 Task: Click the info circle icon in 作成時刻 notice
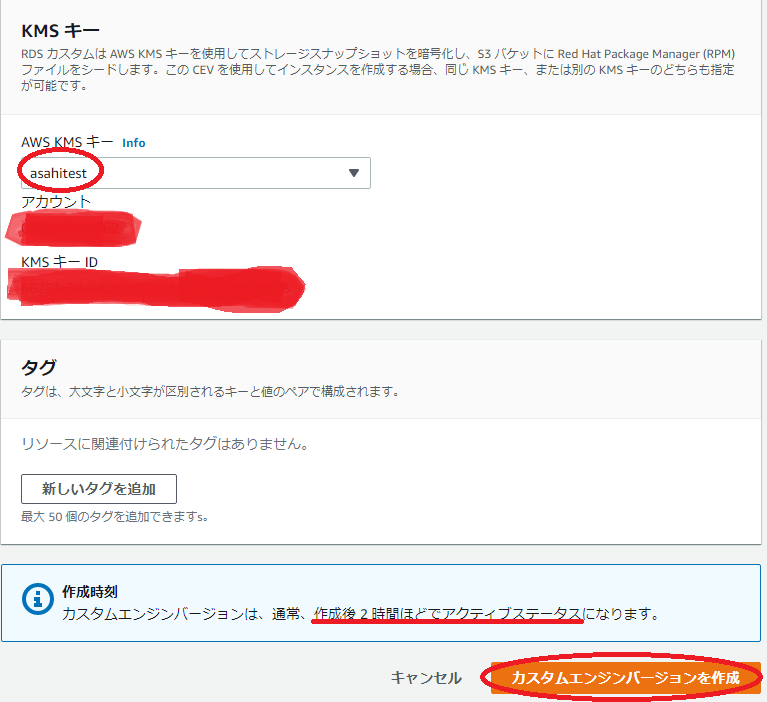point(38,599)
